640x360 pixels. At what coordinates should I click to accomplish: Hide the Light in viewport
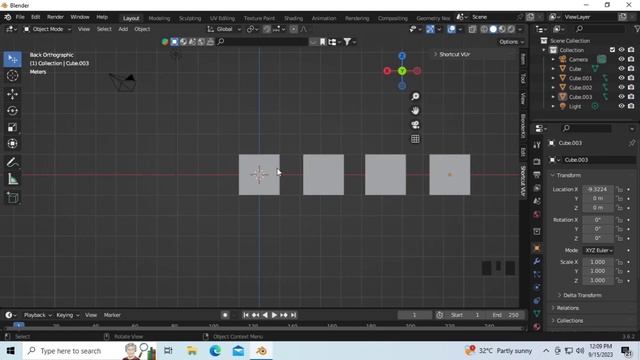pos(621,106)
